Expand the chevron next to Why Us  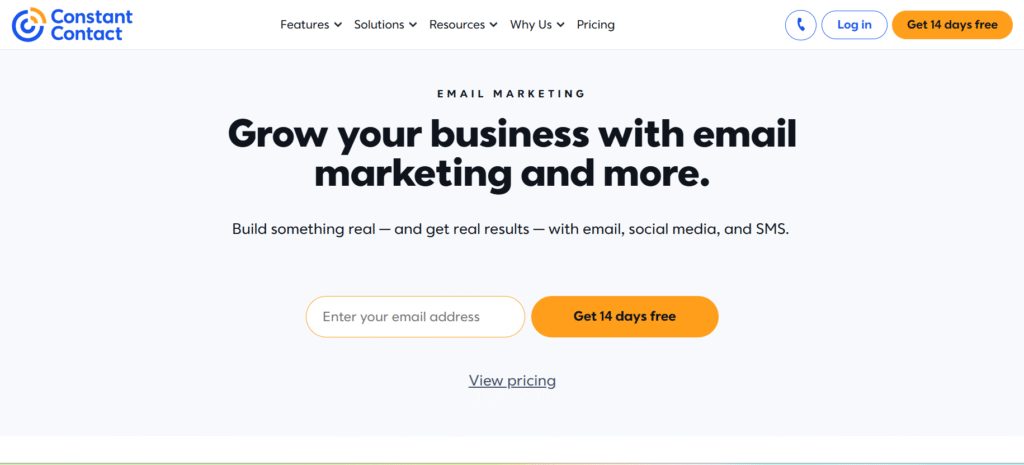click(561, 25)
